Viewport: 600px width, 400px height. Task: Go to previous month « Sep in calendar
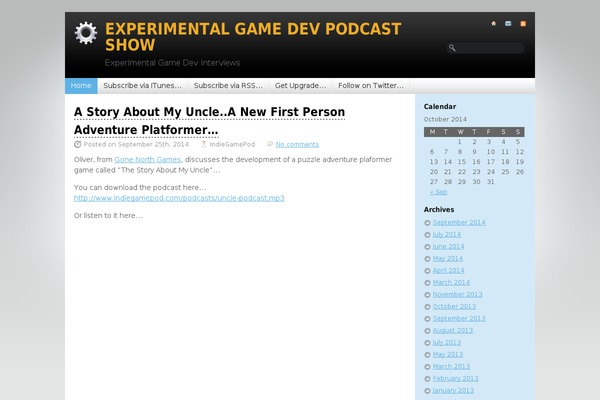[439, 192]
